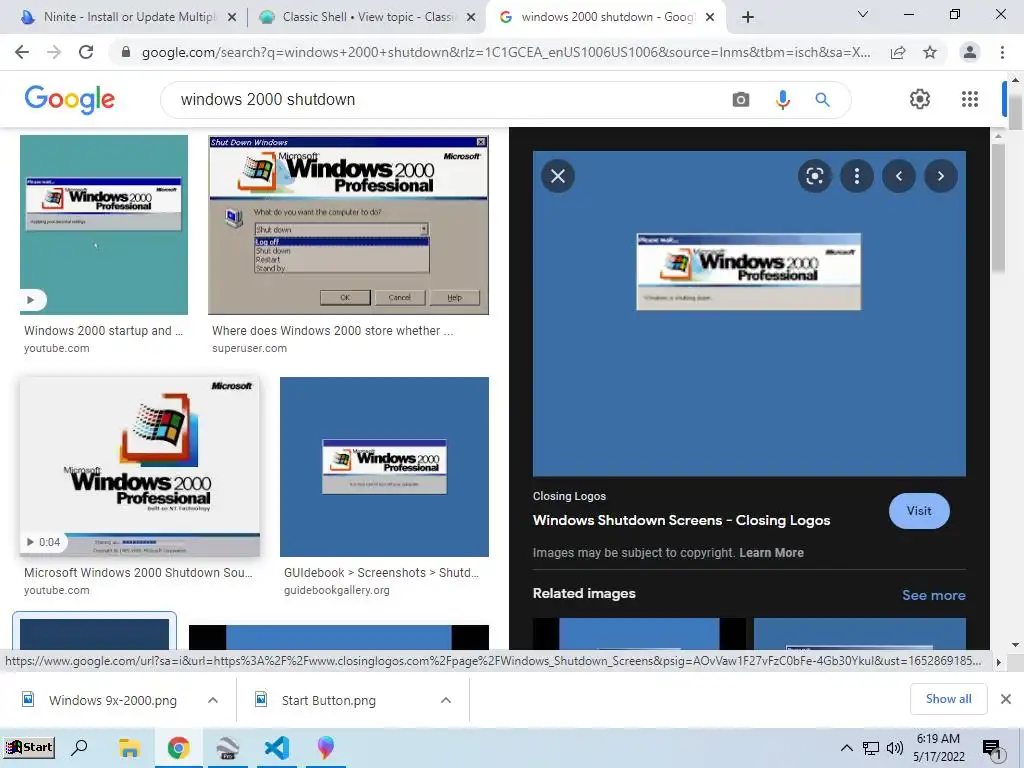
Task: Start voice search with microphone
Action: [x=782, y=99]
